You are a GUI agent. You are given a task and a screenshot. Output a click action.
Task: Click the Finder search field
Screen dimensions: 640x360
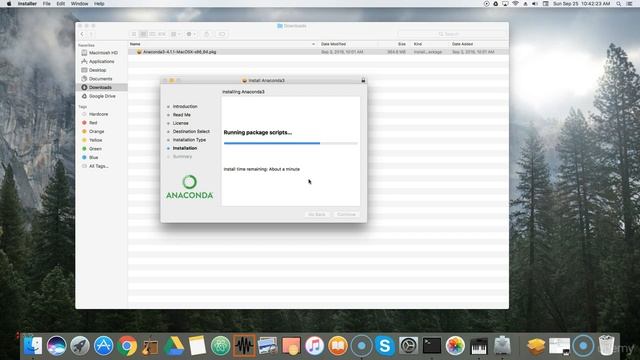point(451,34)
